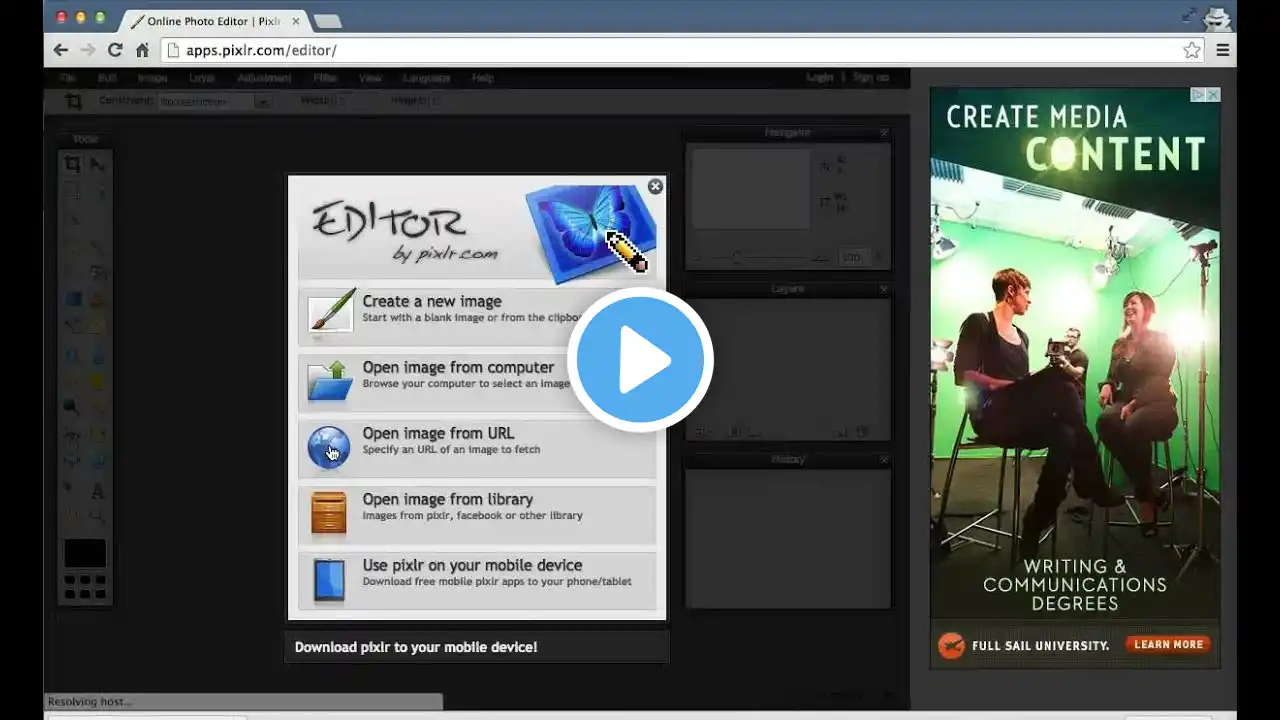The height and width of the screenshot is (720, 1280).
Task: Select the Move tool in the Tools panel
Action: tap(98, 164)
